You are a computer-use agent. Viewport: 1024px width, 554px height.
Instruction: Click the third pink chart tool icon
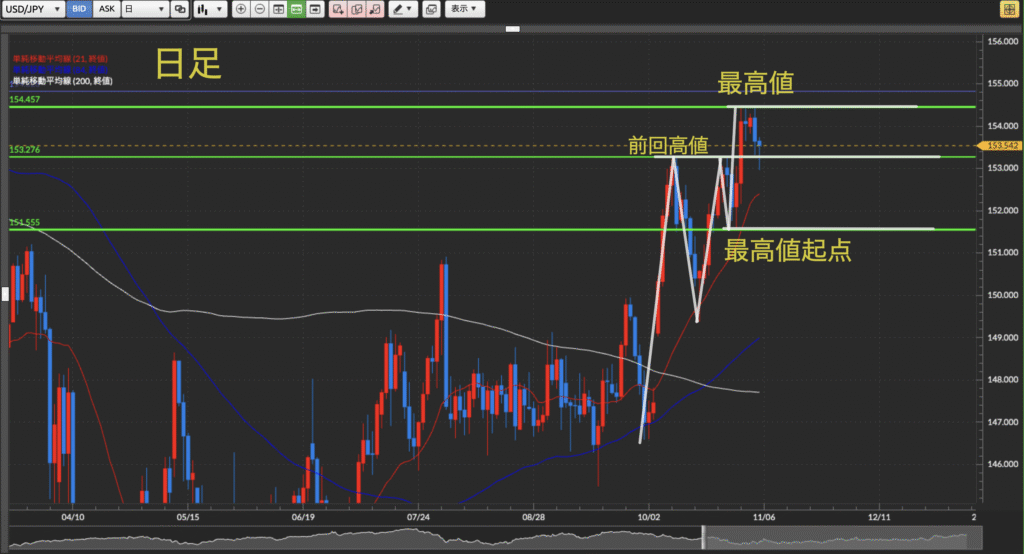click(373, 9)
